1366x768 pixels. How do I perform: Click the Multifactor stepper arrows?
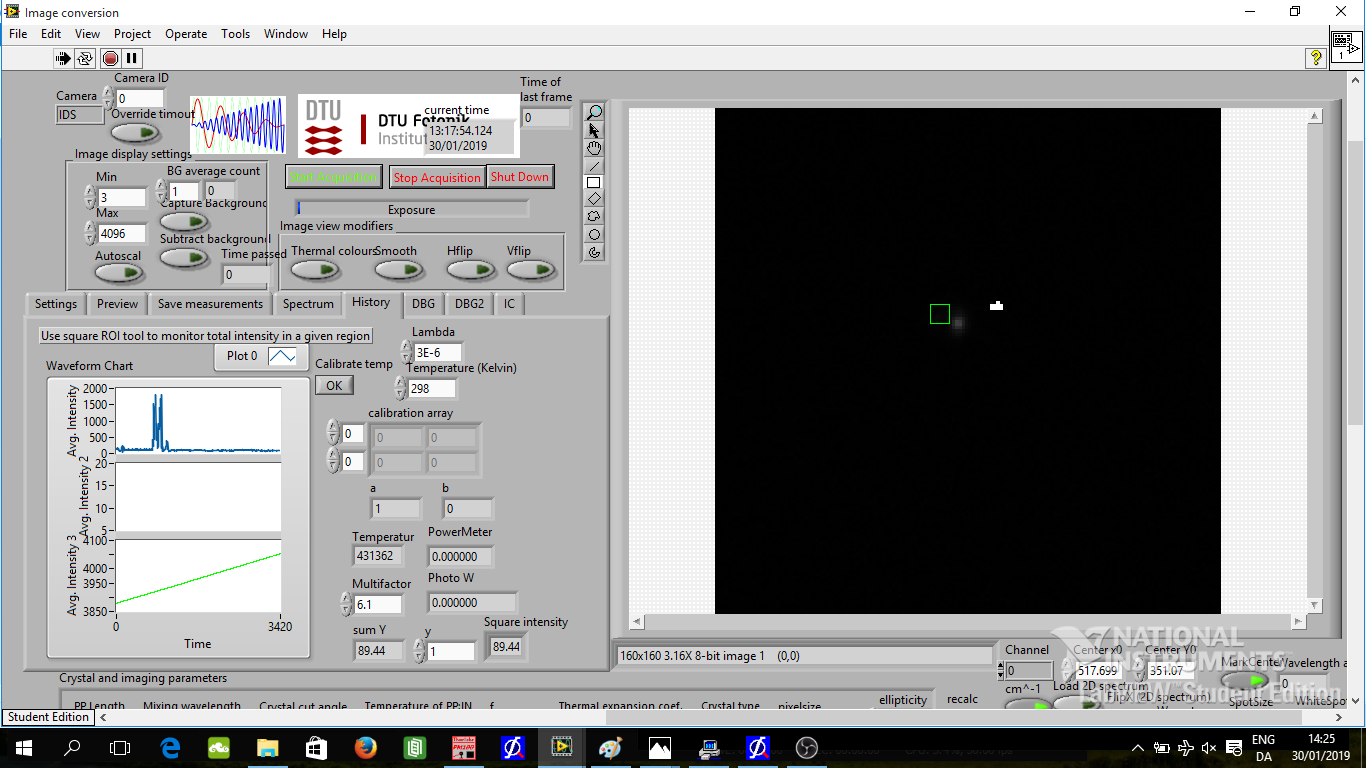347,604
